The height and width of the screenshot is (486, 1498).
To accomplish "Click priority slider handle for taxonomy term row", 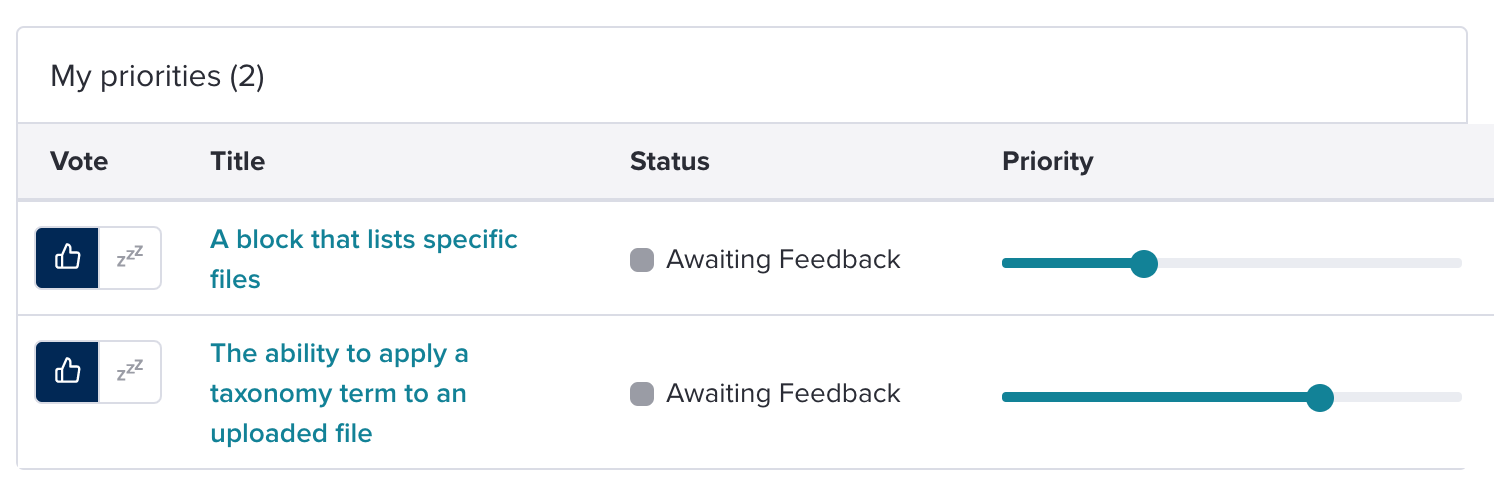I will click(x=1320, y=397).
